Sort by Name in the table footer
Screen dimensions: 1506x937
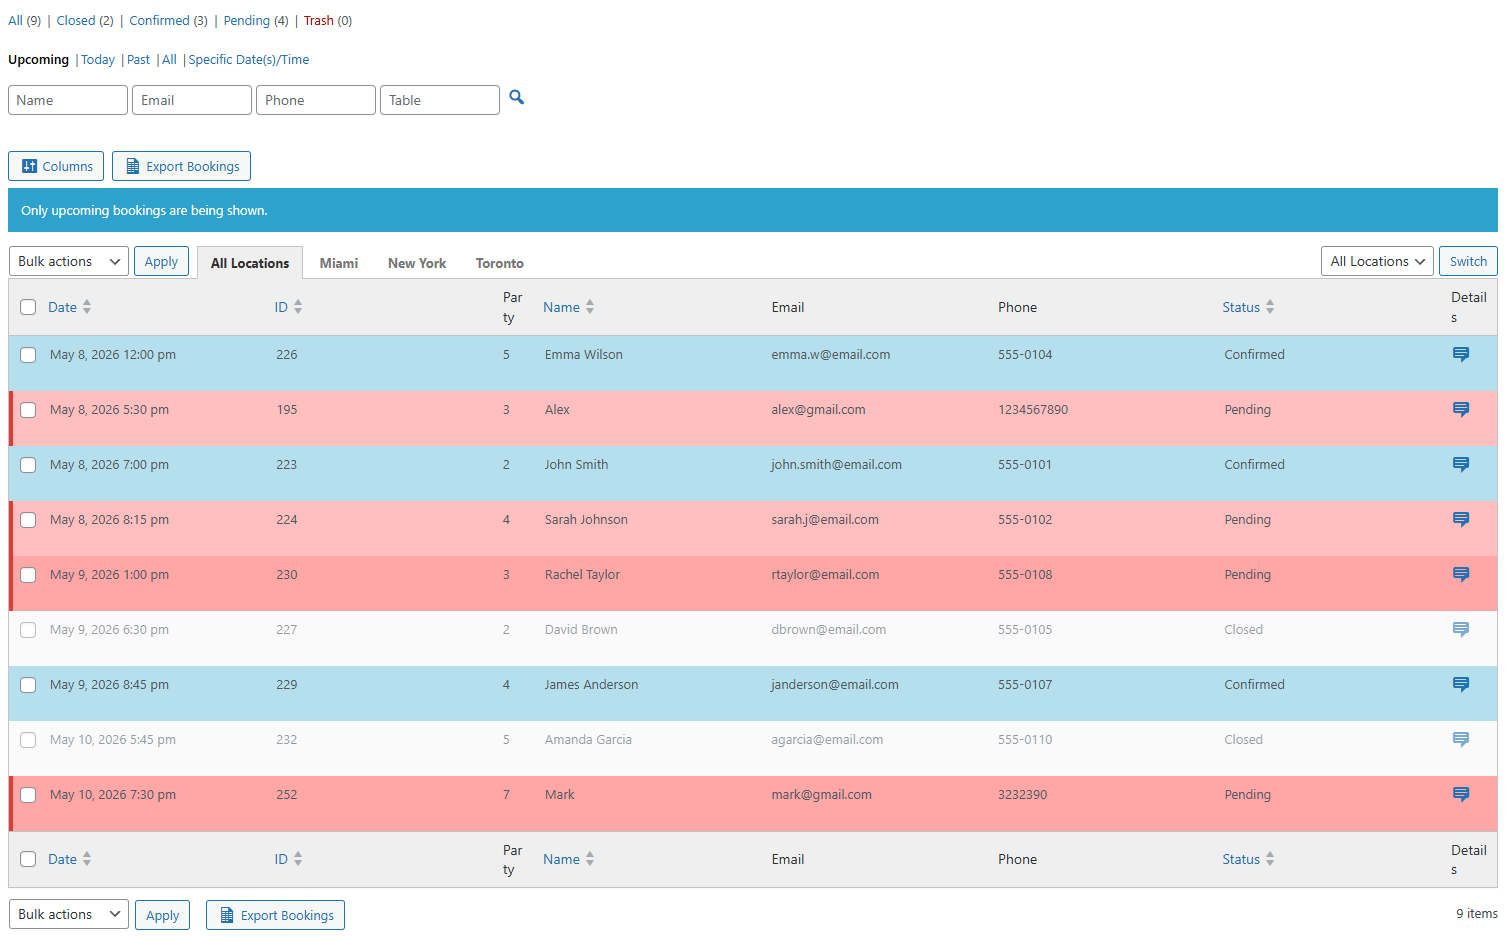click(568, 859)
